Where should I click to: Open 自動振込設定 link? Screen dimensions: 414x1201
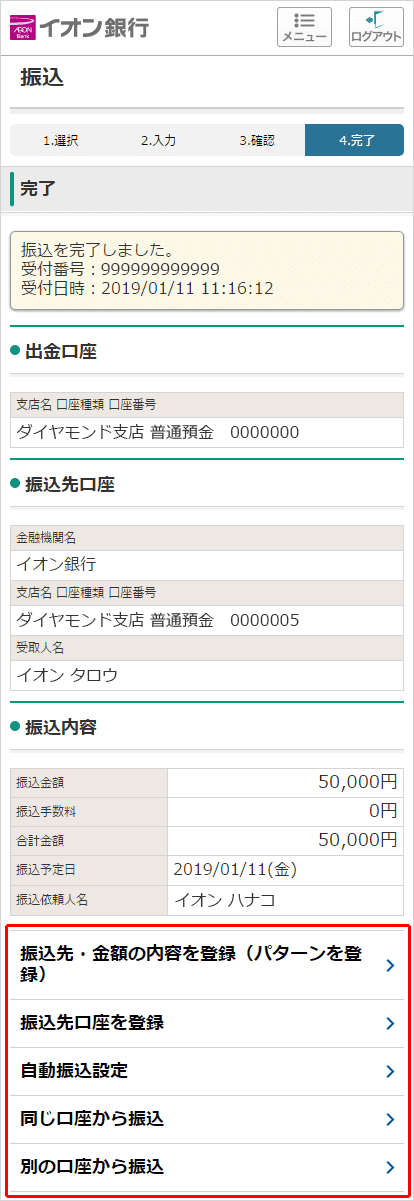[207, 1071]
